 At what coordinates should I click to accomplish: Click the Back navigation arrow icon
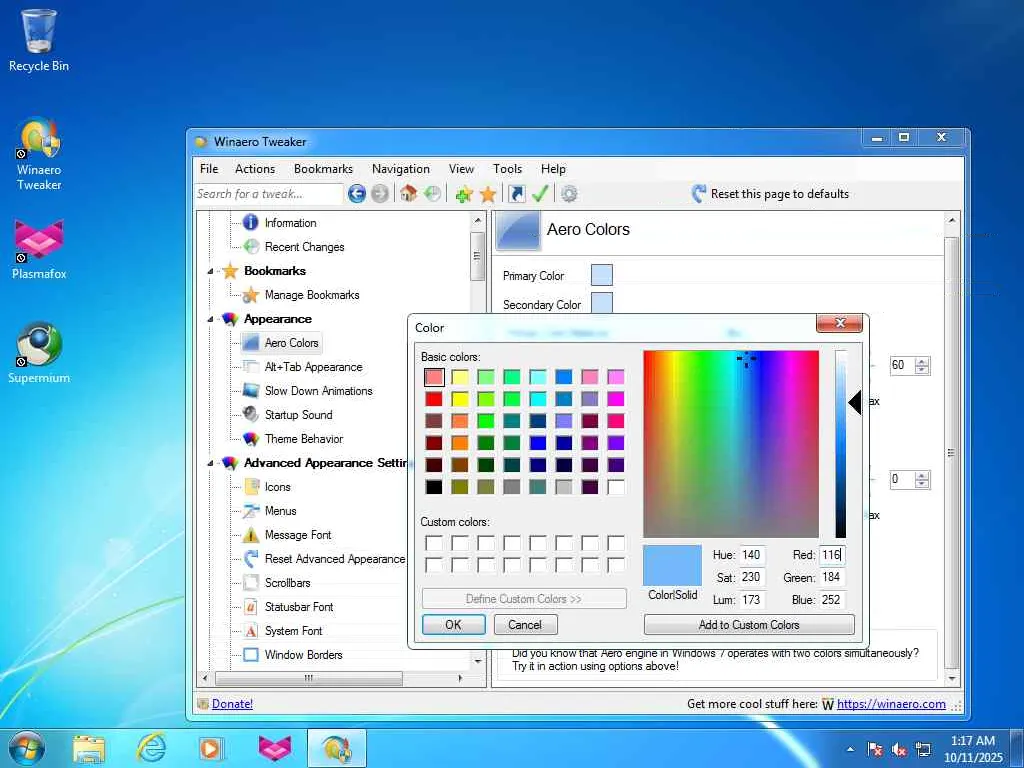pos(357,193)
